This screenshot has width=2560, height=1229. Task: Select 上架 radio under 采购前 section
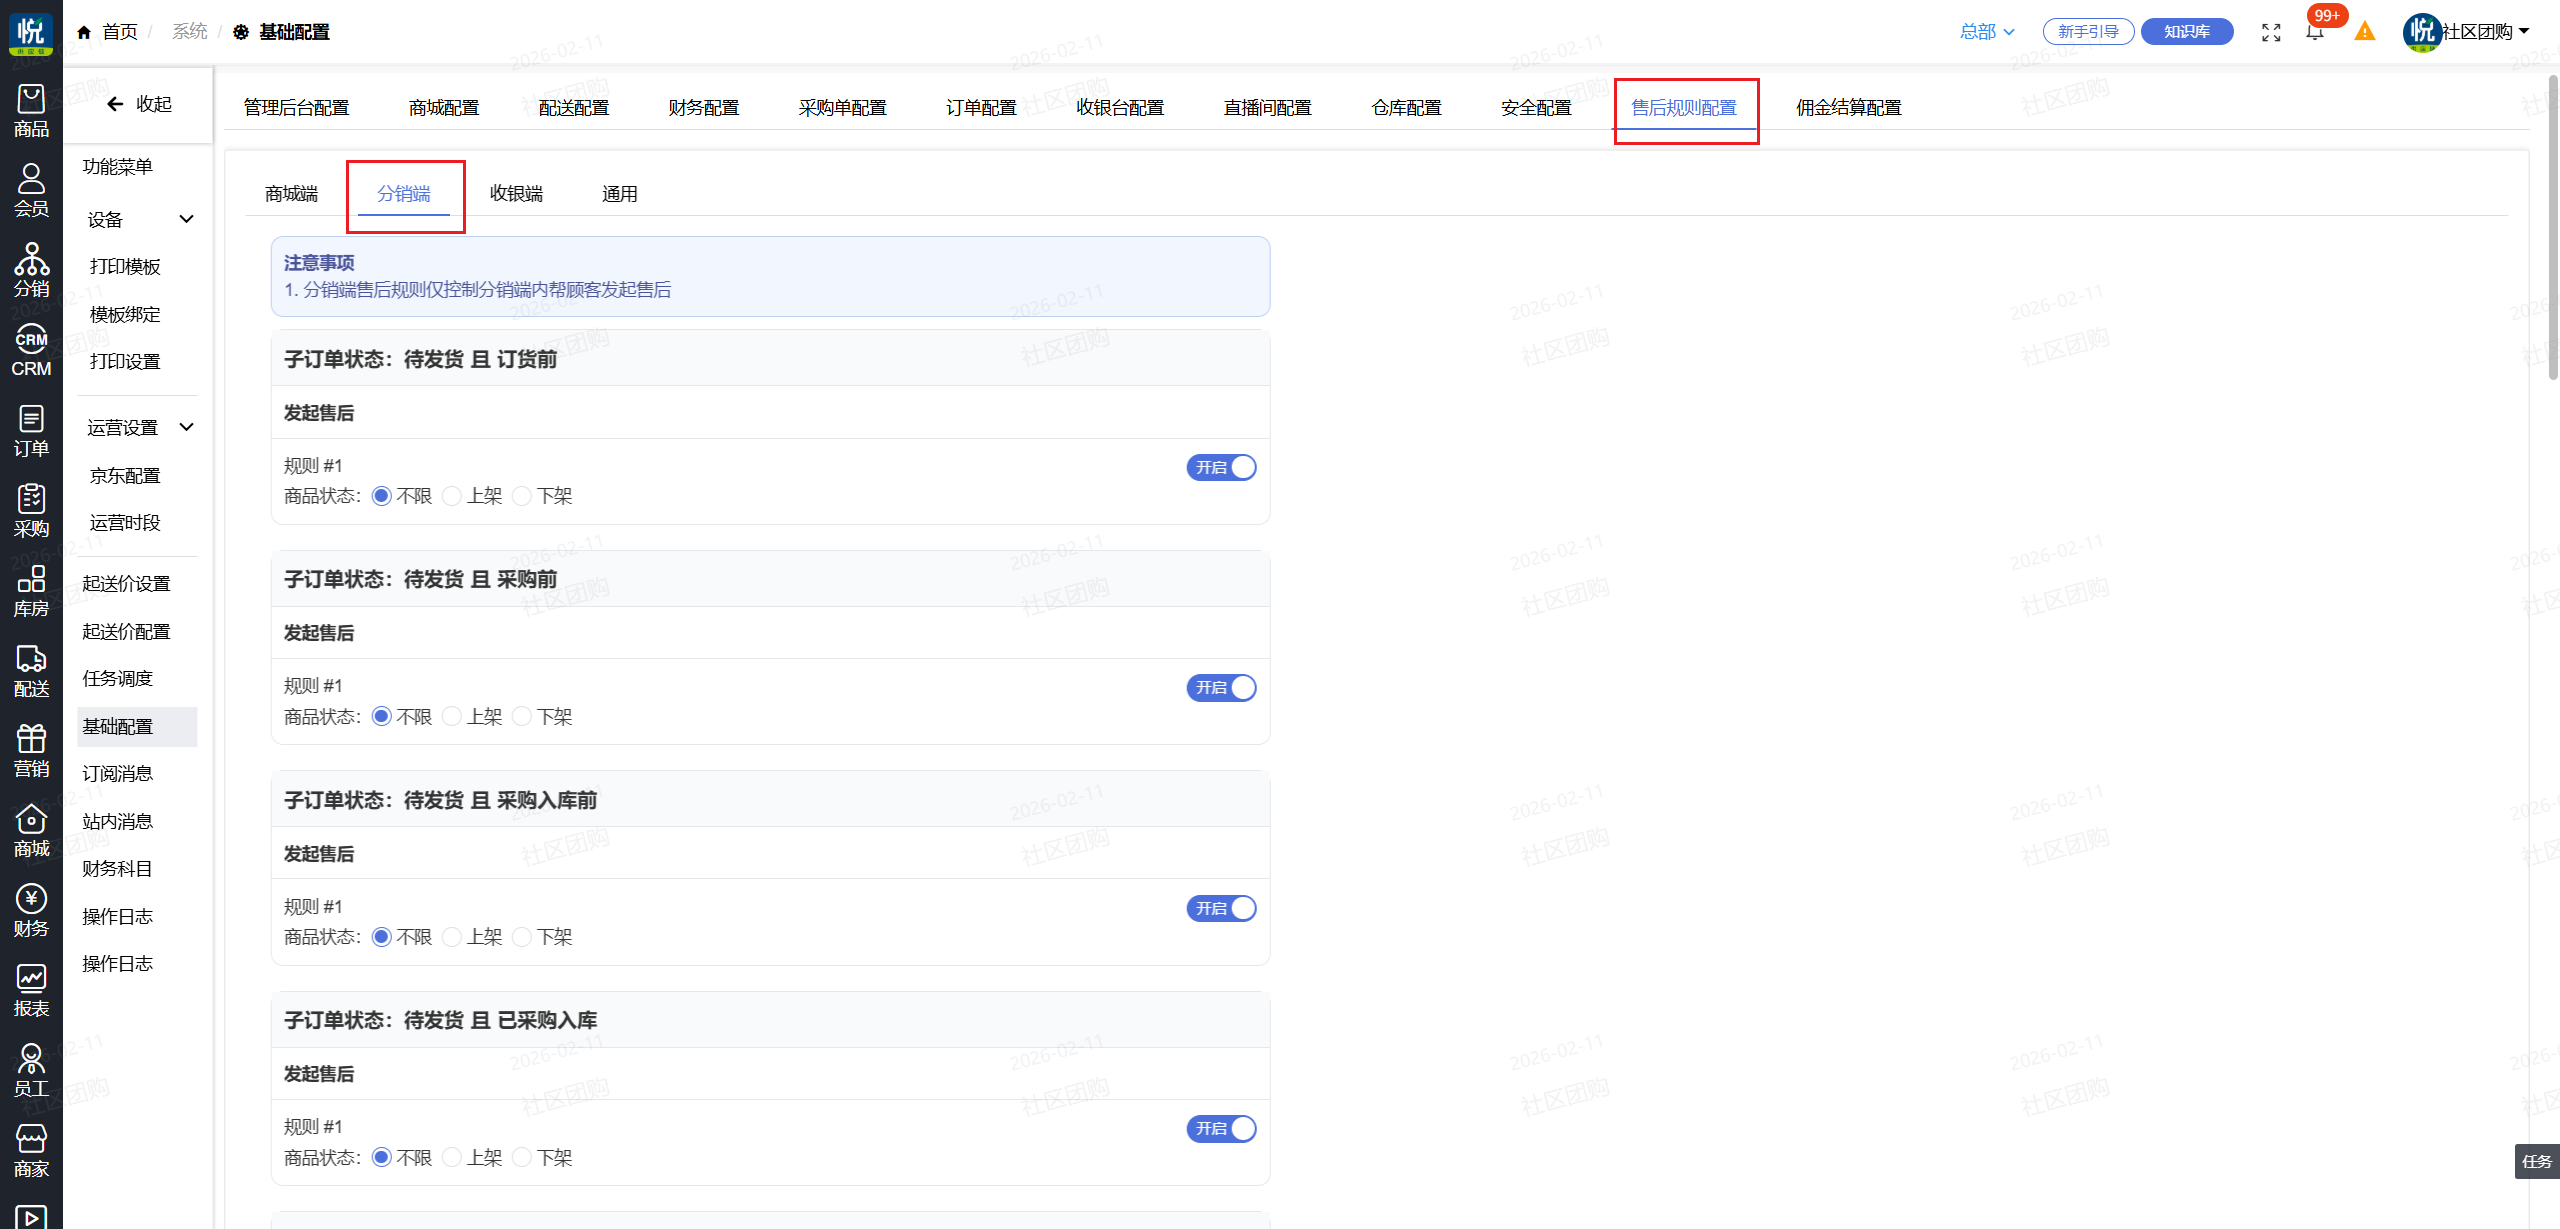(x=452, y=716)
